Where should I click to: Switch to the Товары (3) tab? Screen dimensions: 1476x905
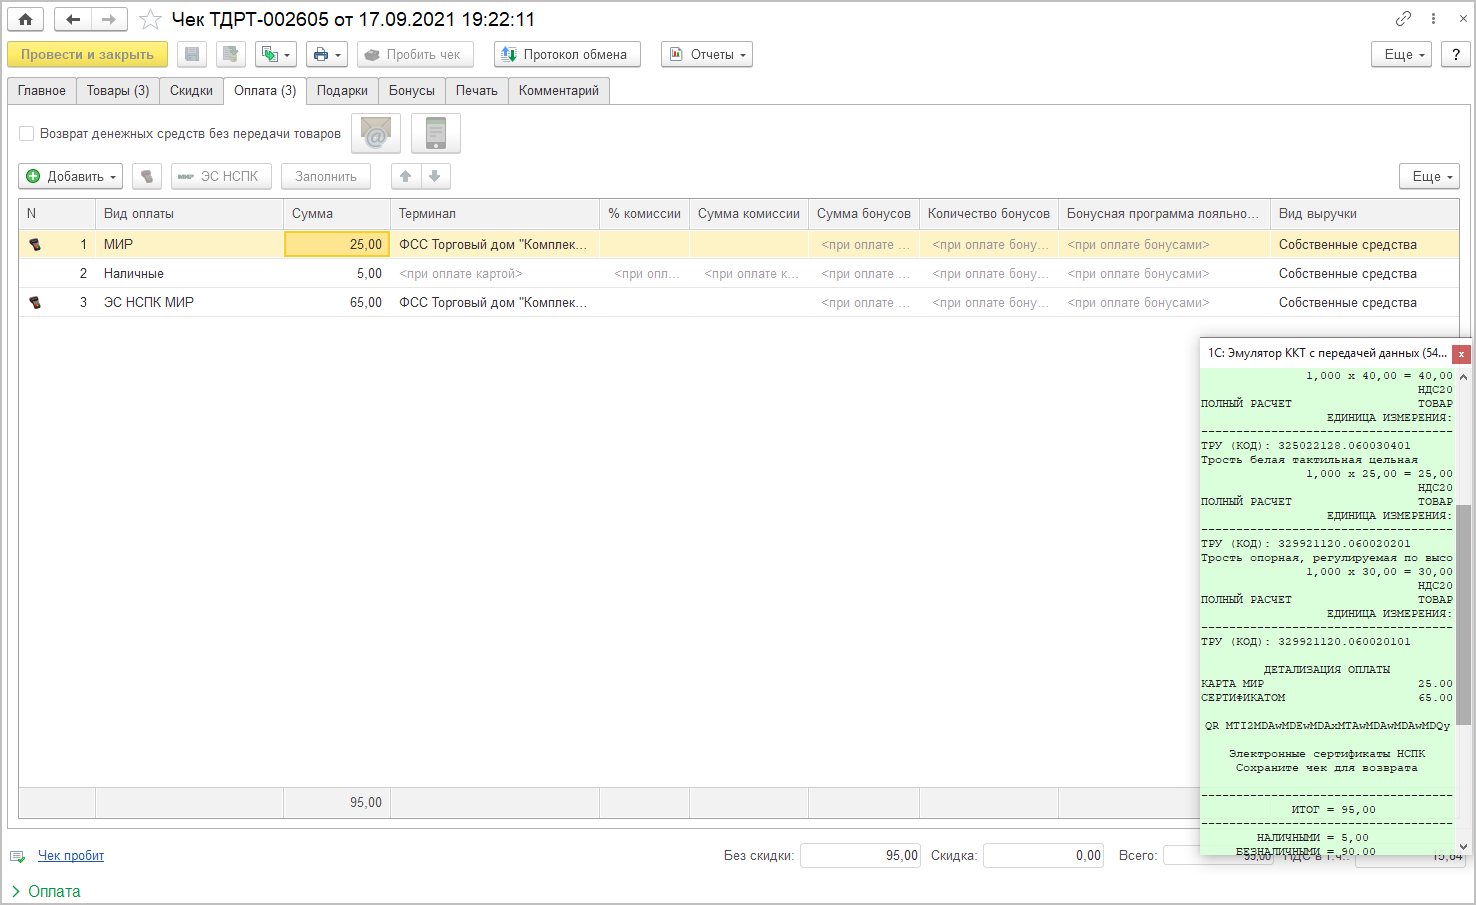click(118, 91)
